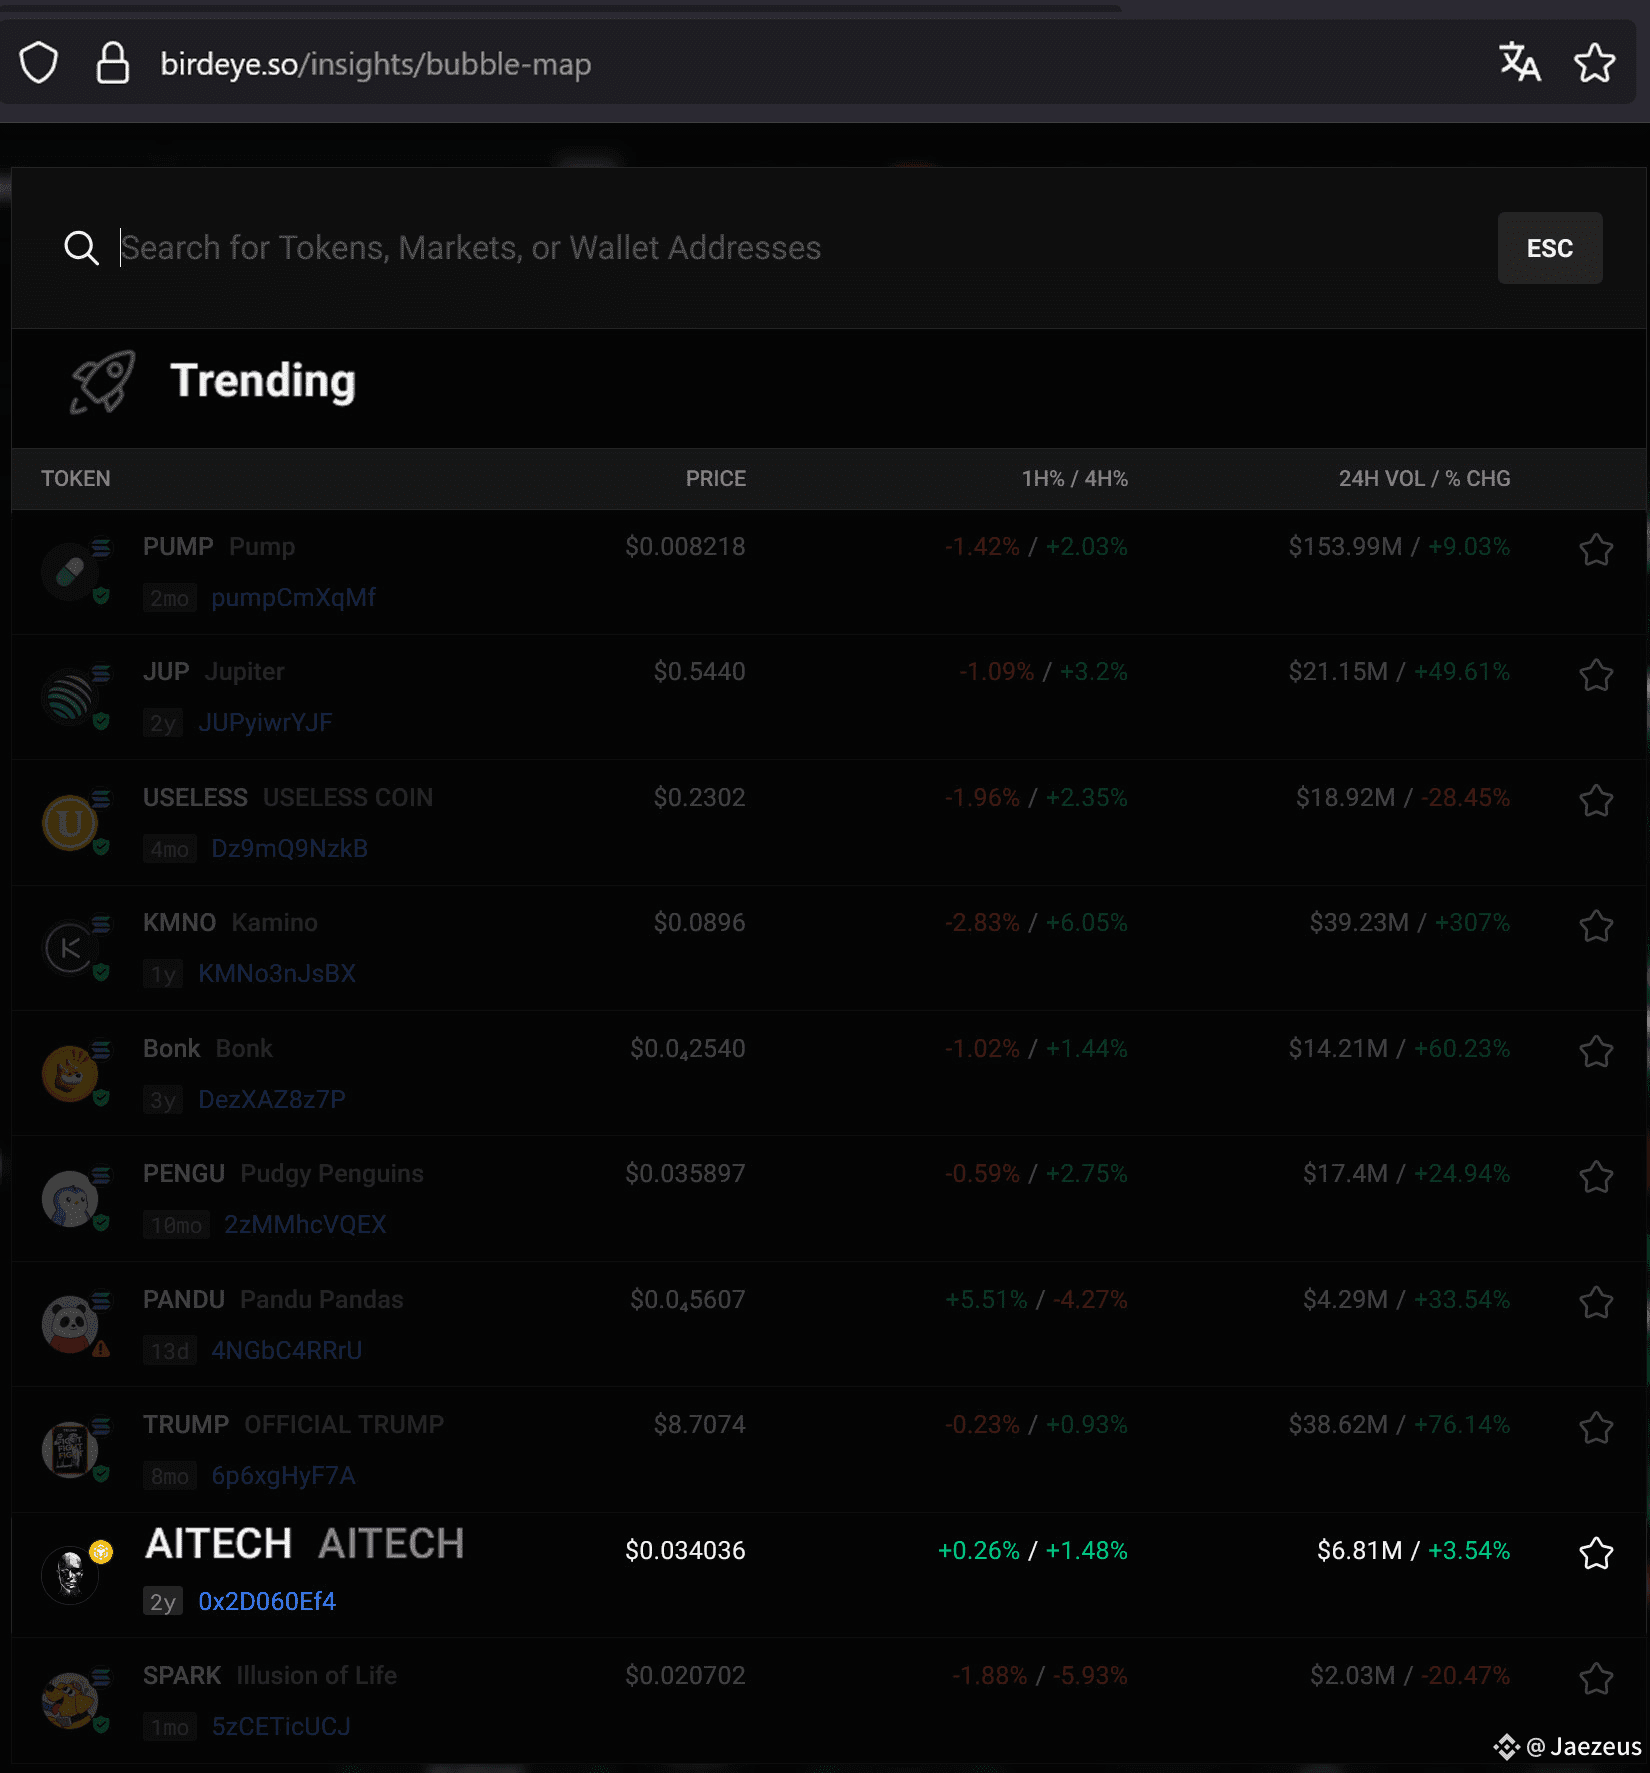The height and width of the screenshot is (1773, 1650).
Task: Favorite the AITECH token star
Action: [x=1596, y=1553]
